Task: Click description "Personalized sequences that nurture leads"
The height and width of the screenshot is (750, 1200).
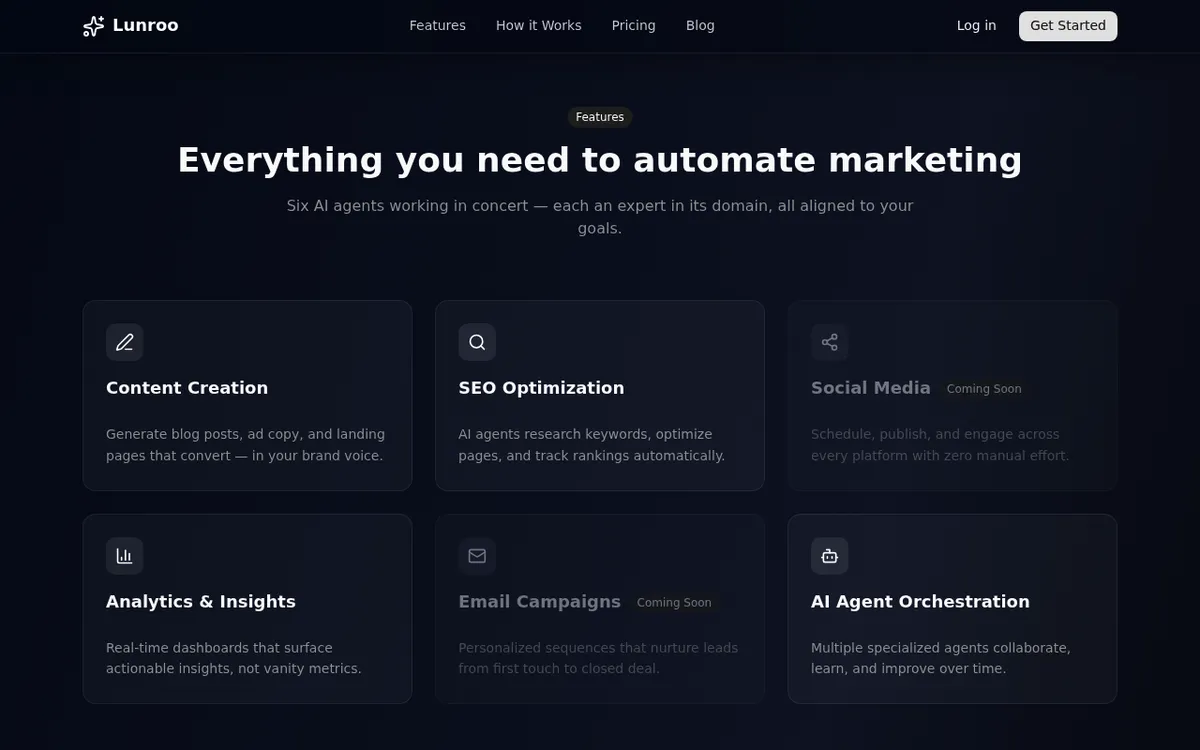Action: click(x=598, y=648)
